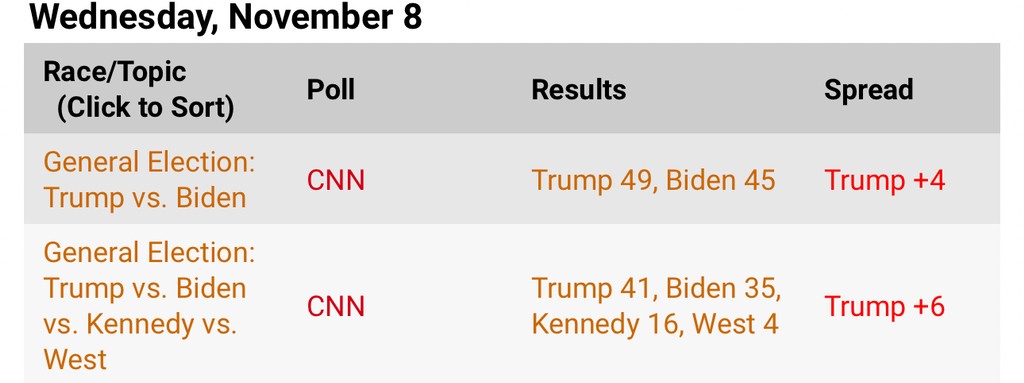The image size is (1024, 383).
Task: Open four-way race link with Kennedy and West
Action: pos(150,306)
